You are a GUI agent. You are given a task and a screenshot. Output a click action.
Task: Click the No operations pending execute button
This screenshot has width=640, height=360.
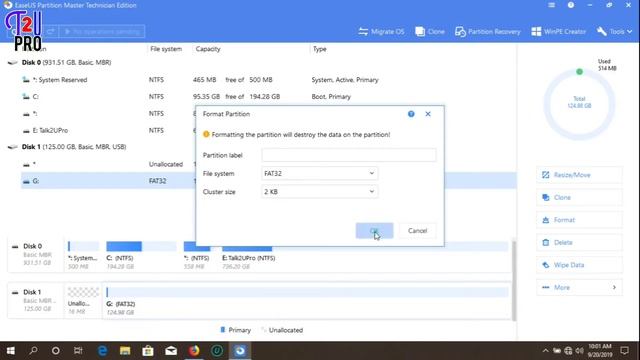[102, 31]
